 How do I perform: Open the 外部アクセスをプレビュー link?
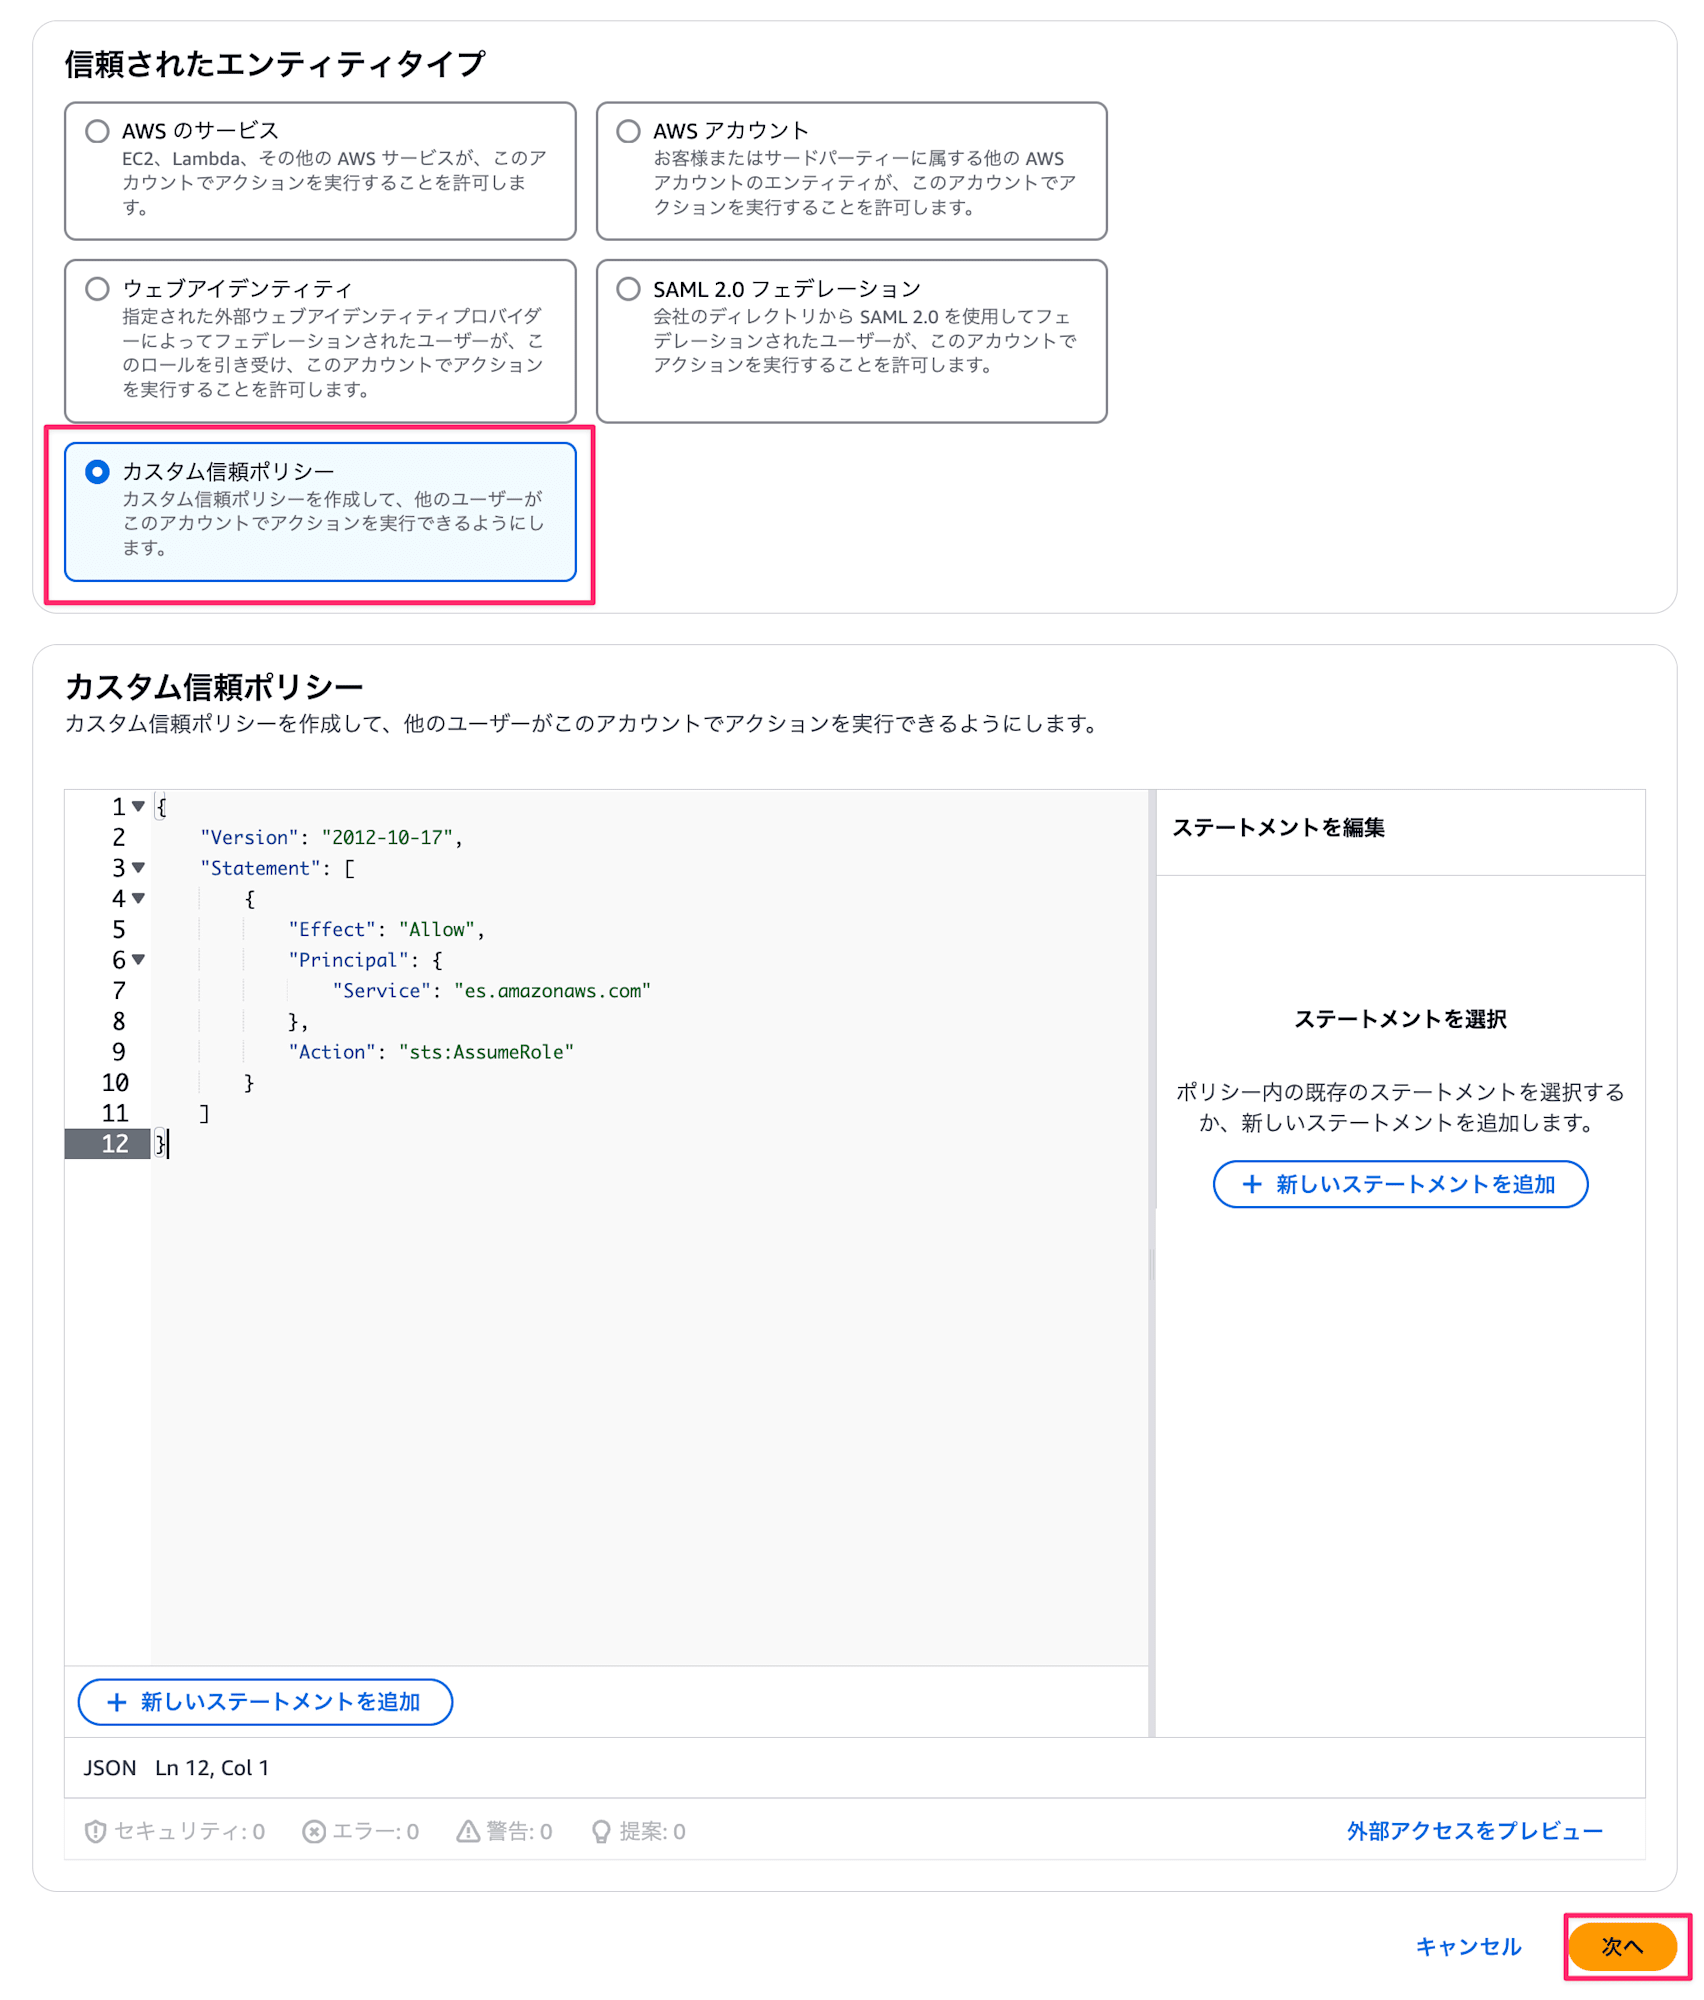1474,1831
